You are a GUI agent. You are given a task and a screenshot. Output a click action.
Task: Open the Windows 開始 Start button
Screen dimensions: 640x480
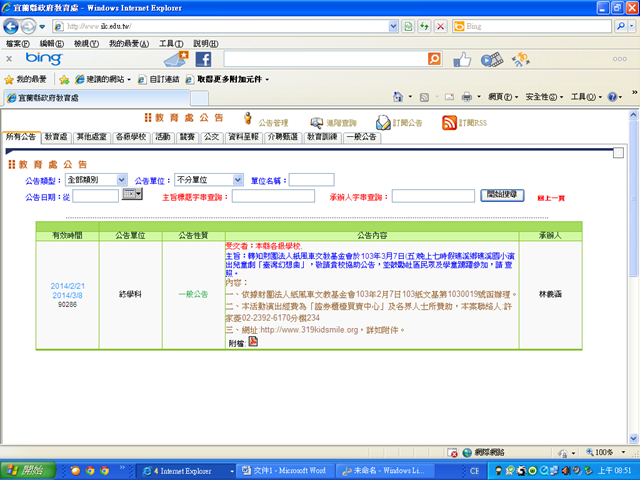pos(28,471)
